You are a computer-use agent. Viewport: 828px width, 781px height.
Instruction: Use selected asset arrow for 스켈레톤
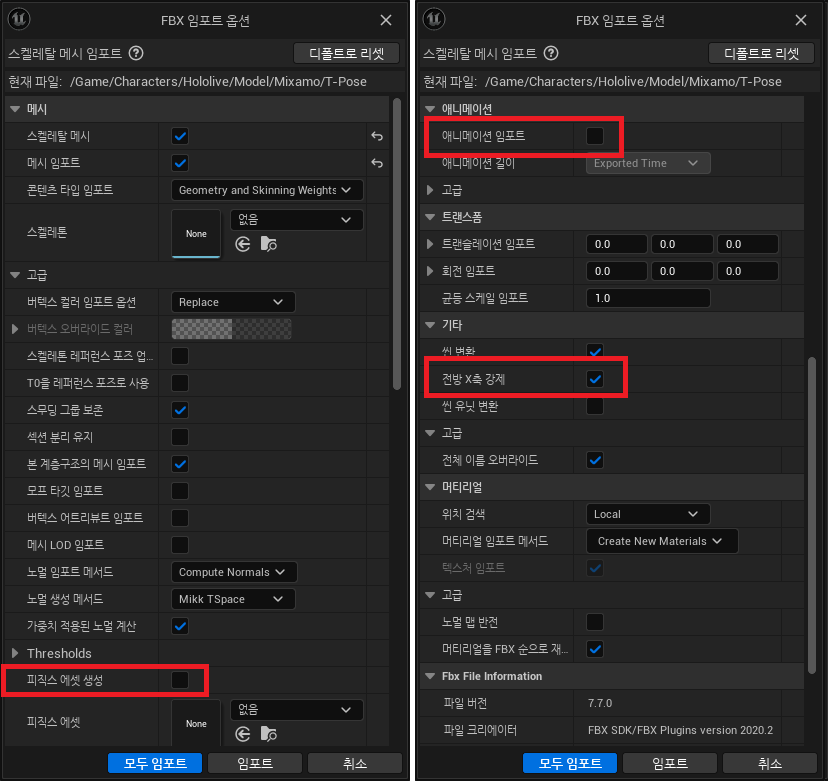pos(243,244)
